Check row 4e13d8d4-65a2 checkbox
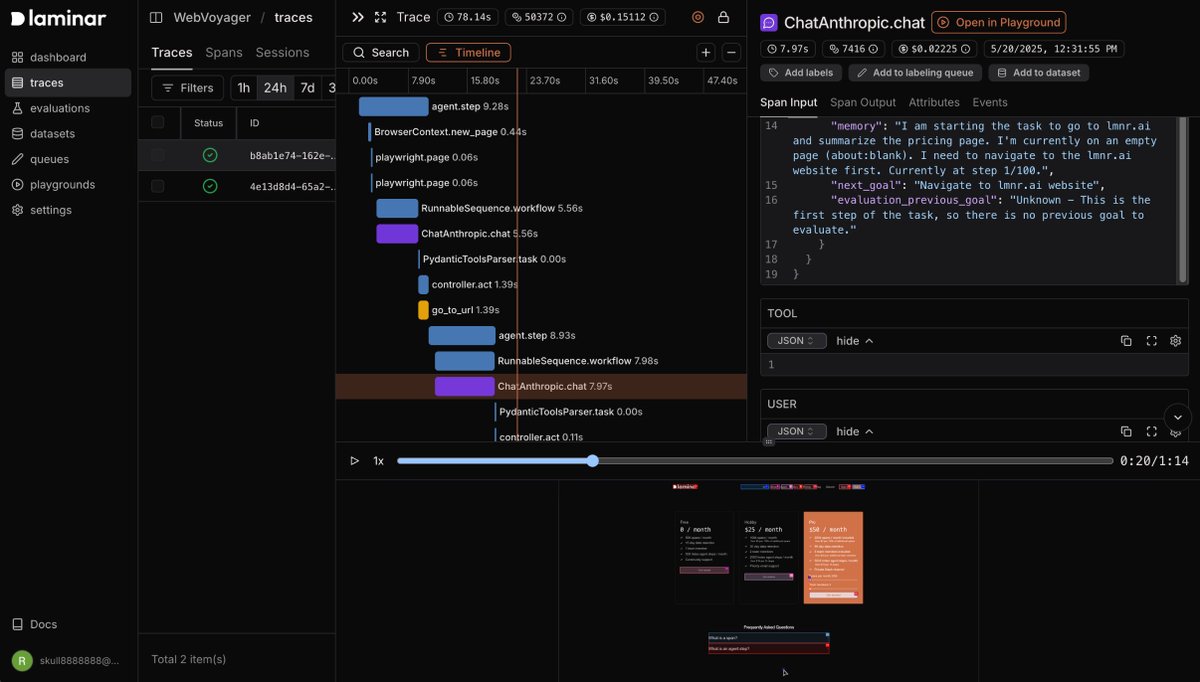This screenshot has height=682, width=1200. pos(157,186)
